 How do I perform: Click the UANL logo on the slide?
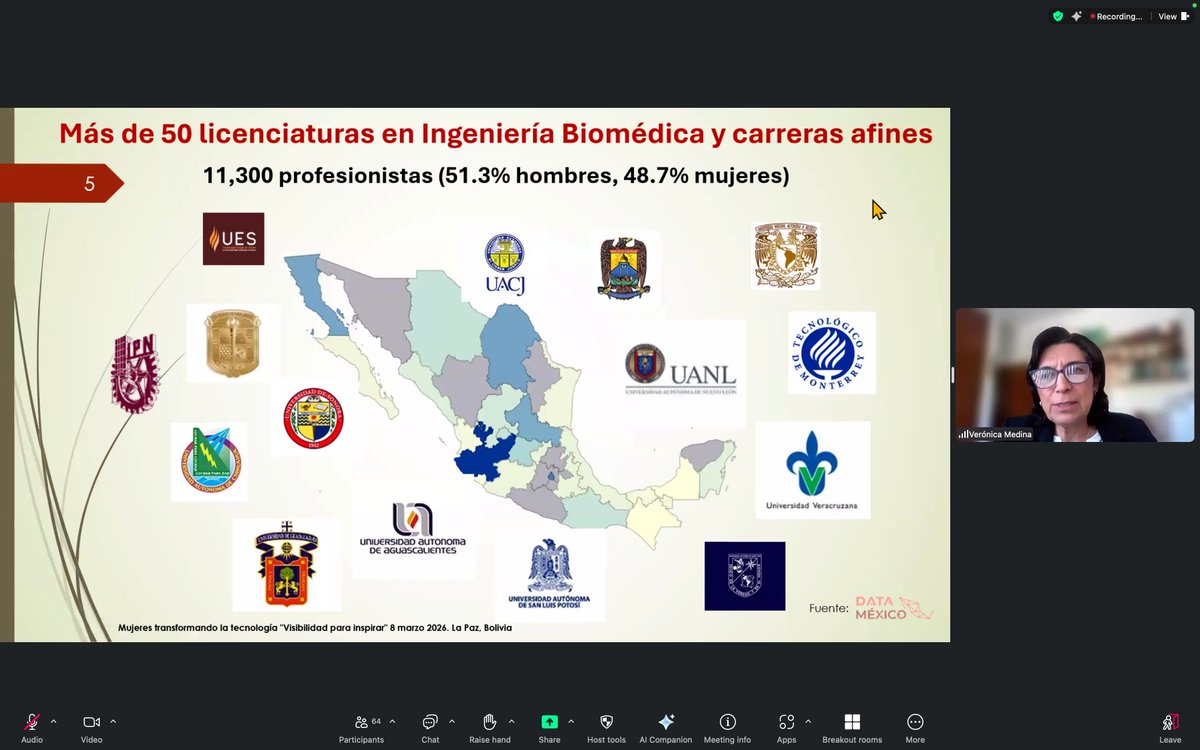(681, 370)
